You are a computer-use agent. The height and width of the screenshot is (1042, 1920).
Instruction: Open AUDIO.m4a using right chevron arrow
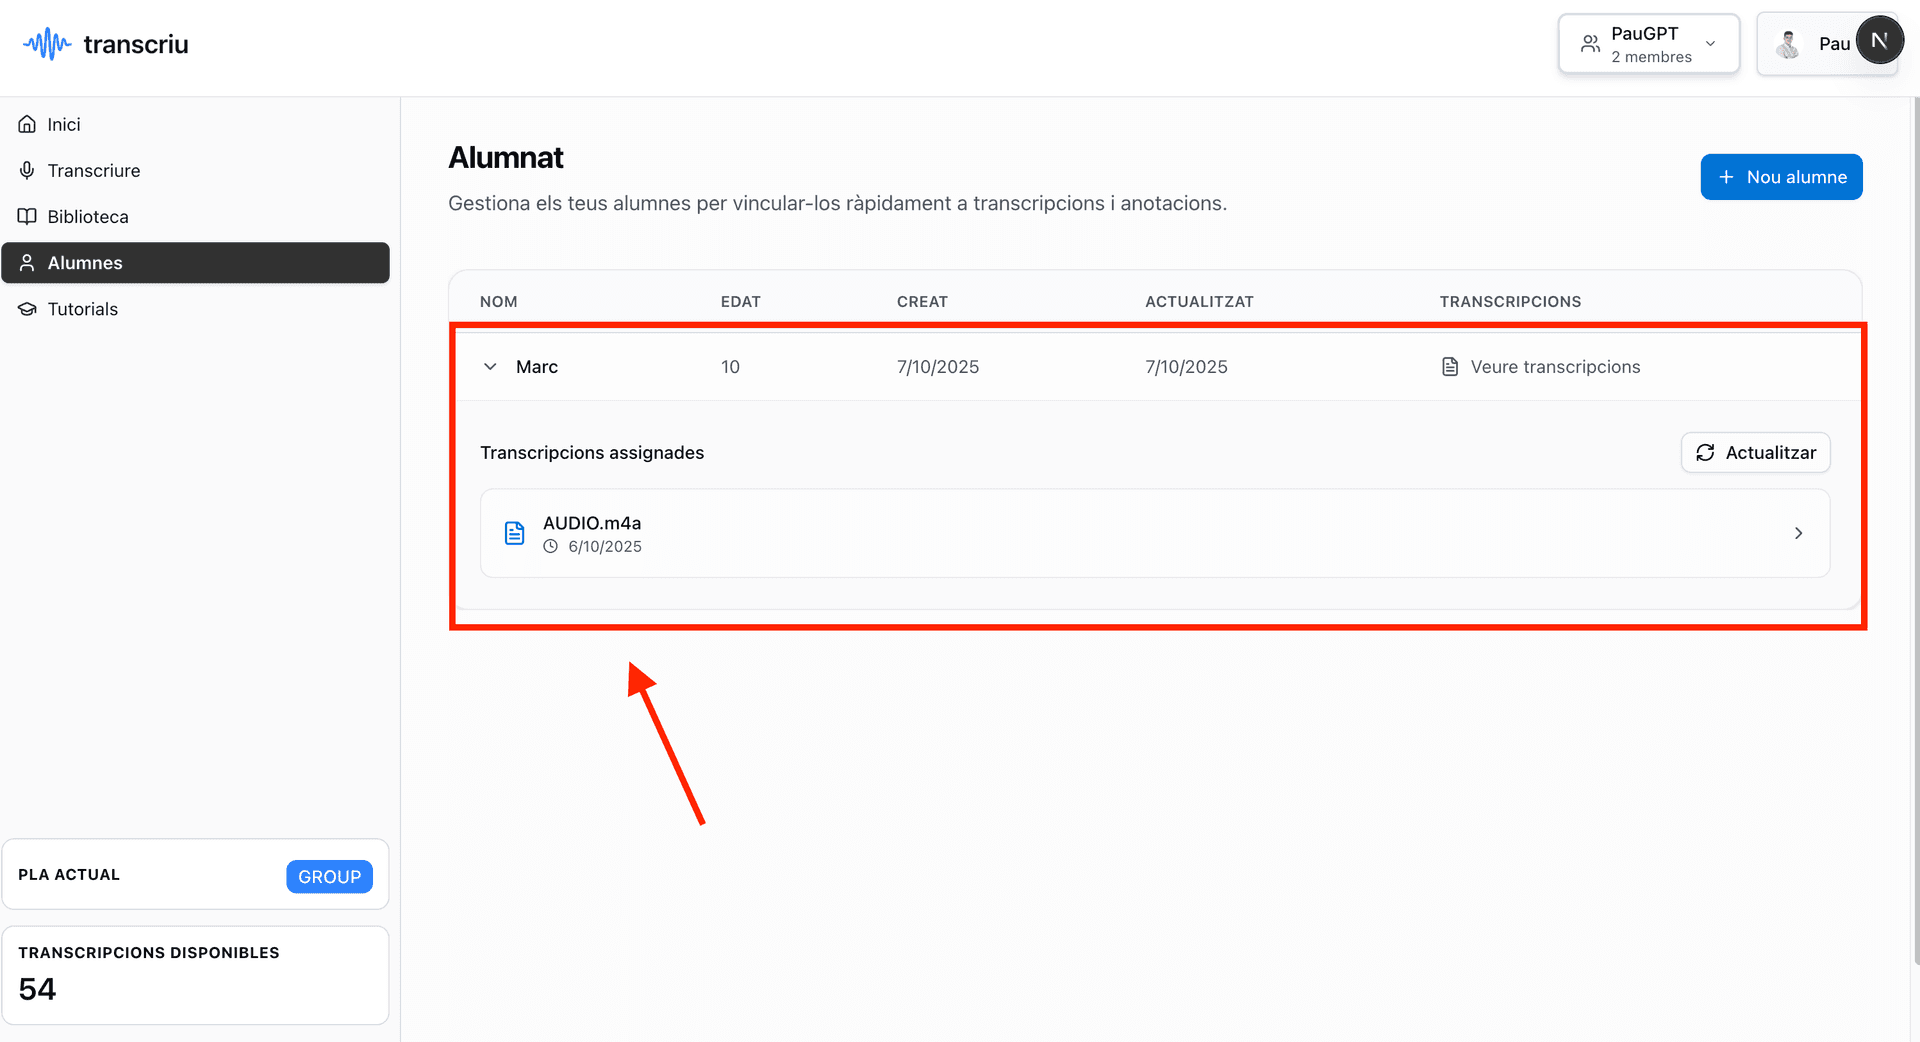[x=1798, y=533]
